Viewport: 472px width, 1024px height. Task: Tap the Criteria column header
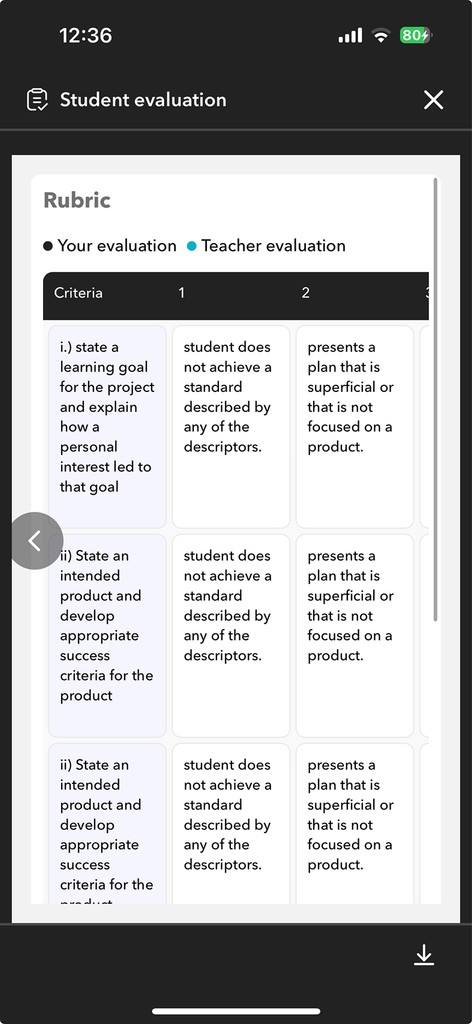pyautogui.click(x=78, y=293)
